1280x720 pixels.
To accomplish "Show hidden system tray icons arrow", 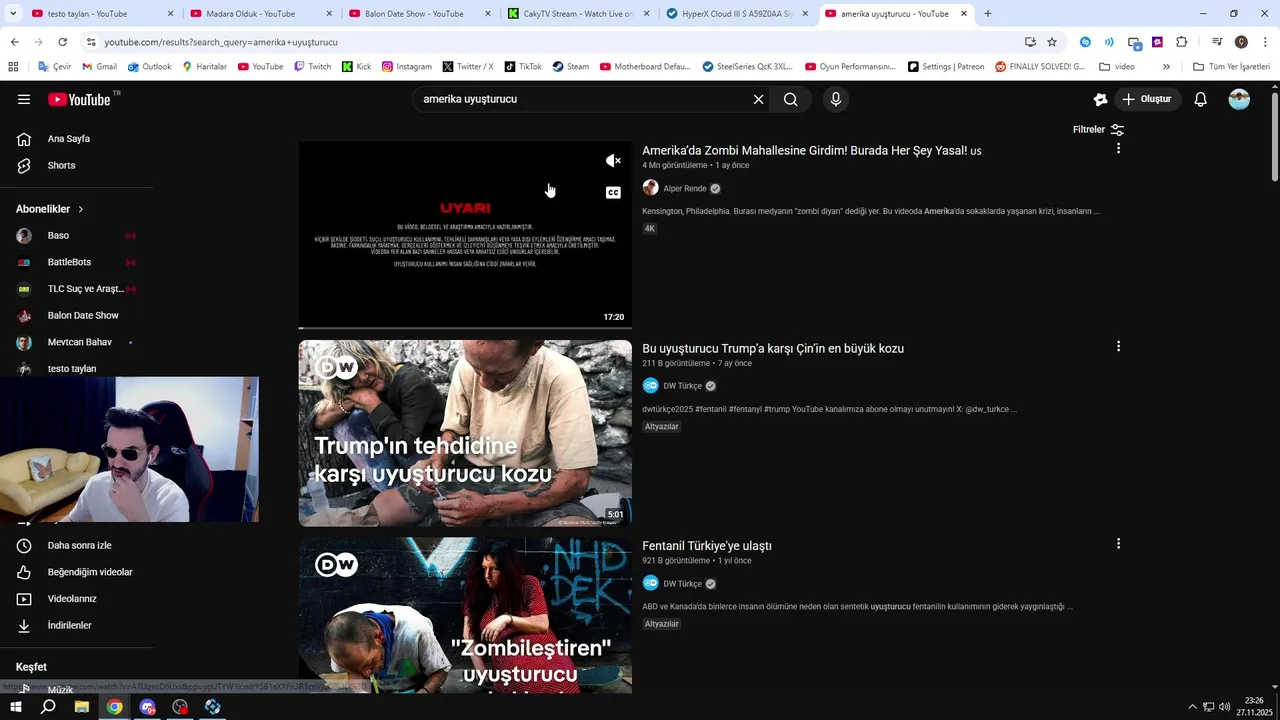I will 1191,707.
